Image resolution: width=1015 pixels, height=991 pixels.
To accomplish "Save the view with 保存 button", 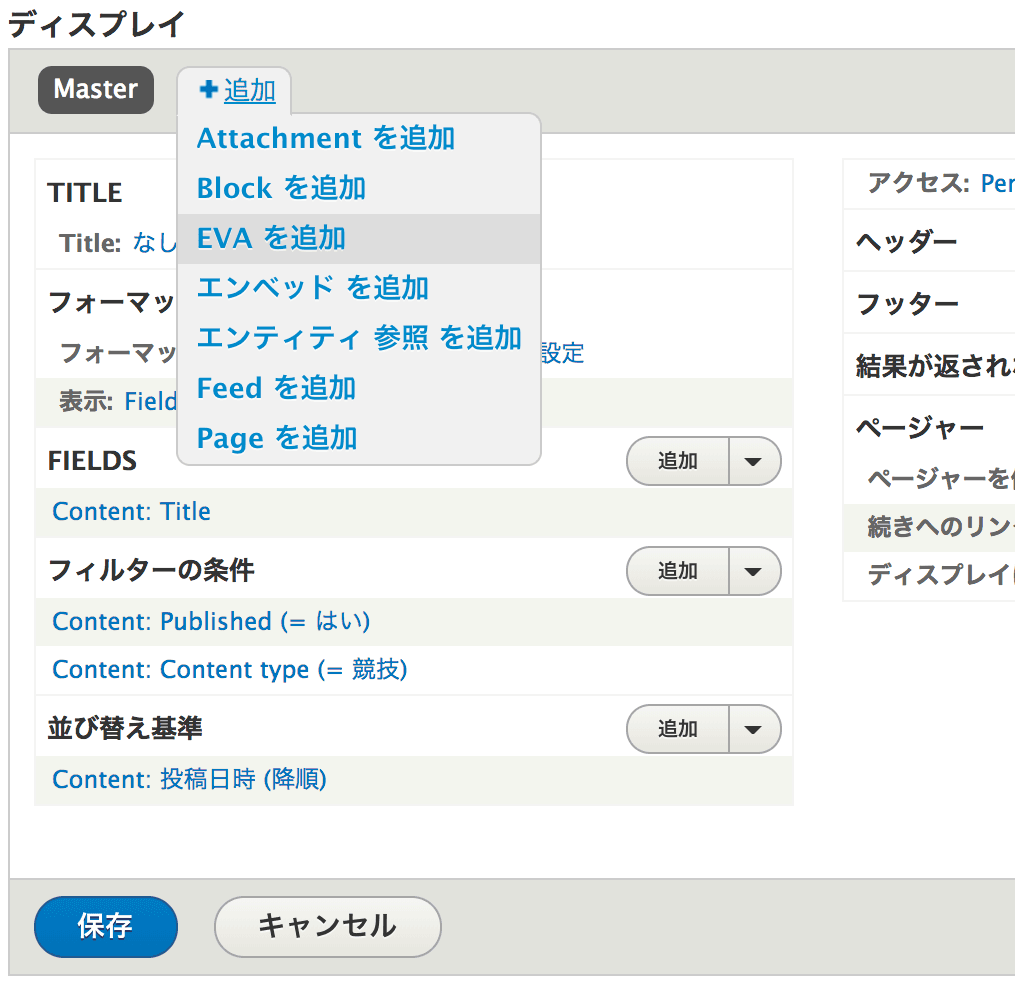I will point(105,926).
